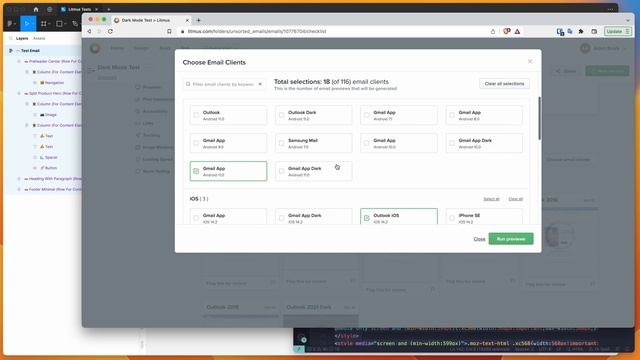Select Navigation layer in Figma
The height and width of the screenshot is (360, 640).
pyautogui.click(x=52, y=83)
